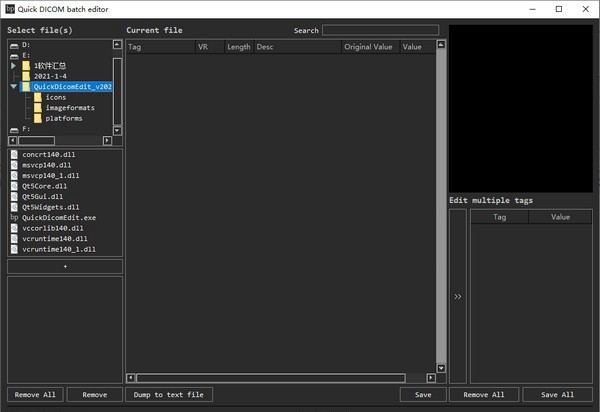
Task: Click the vcruntime140.dll file icon
Action: pyautogui.click(x=14, y=239)
